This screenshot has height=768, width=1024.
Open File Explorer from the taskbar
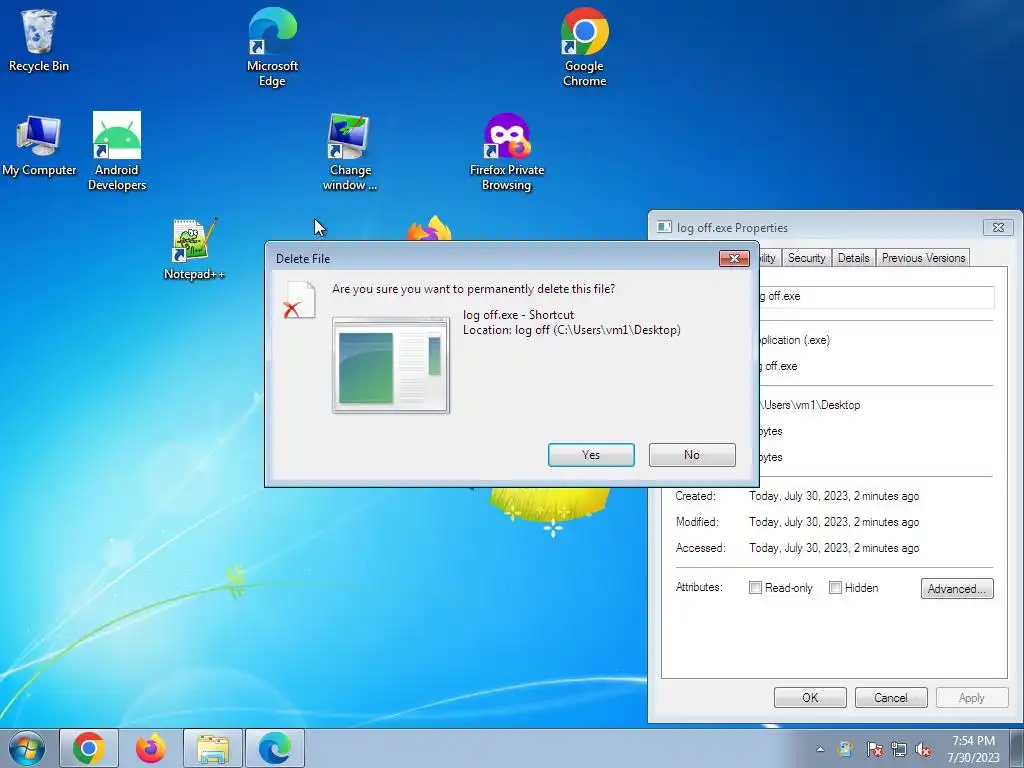pos(213,748)
